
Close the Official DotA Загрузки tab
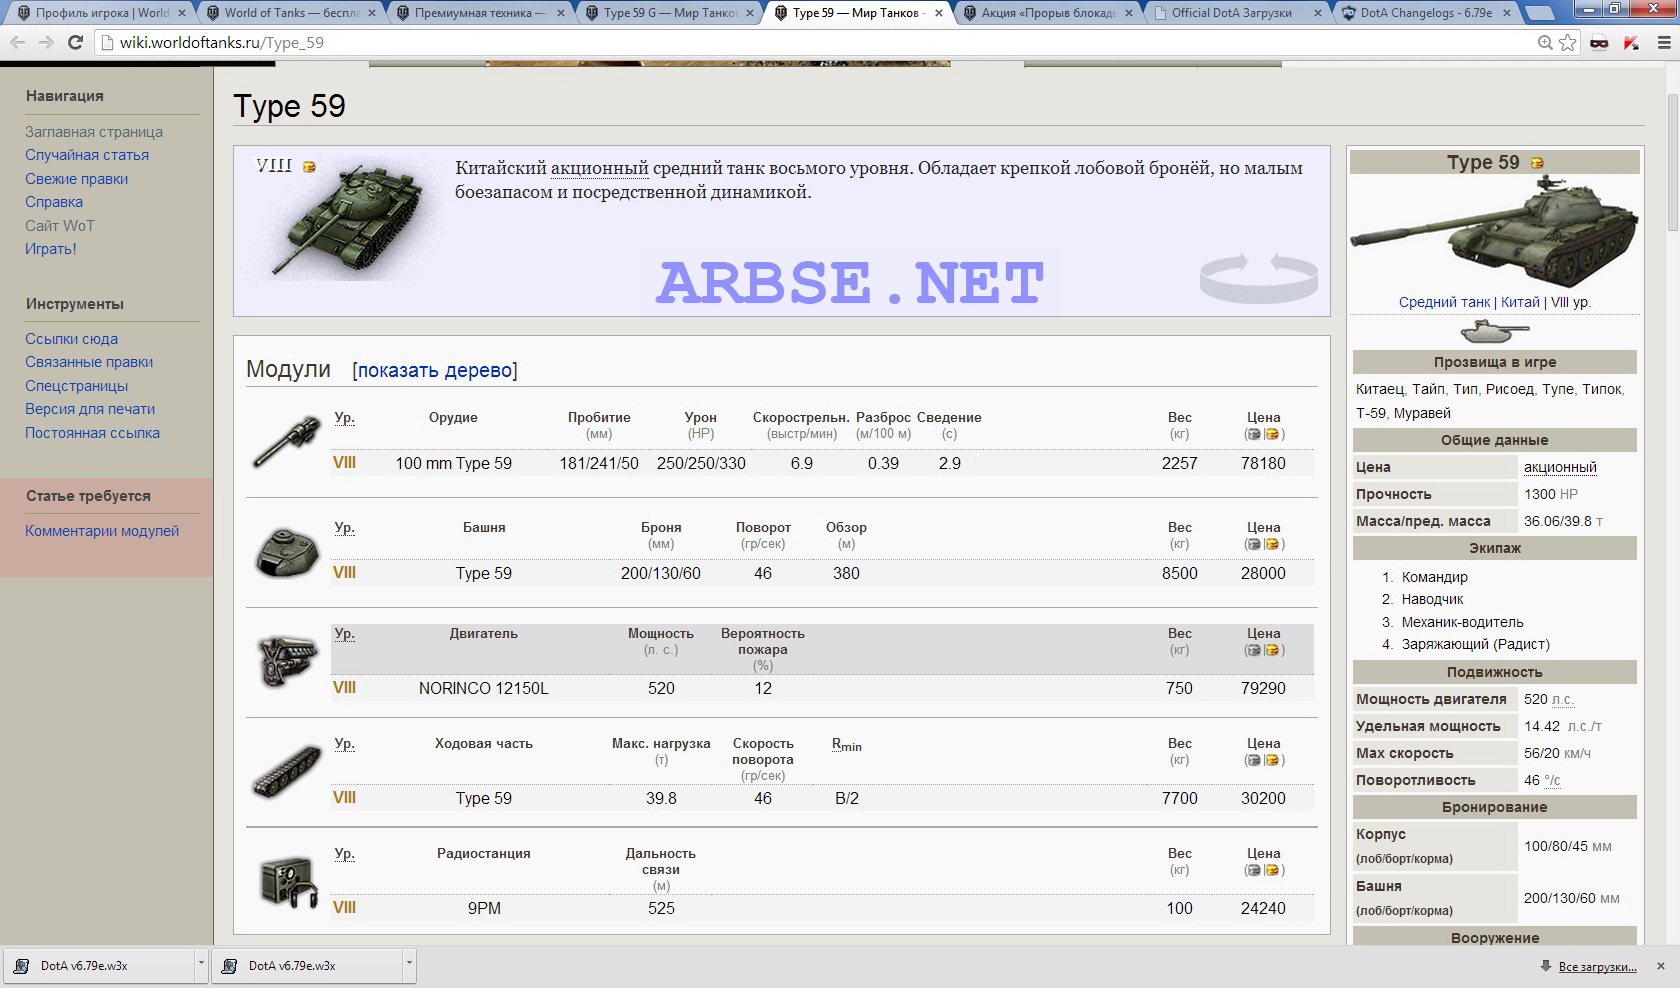click(1318, 13)
